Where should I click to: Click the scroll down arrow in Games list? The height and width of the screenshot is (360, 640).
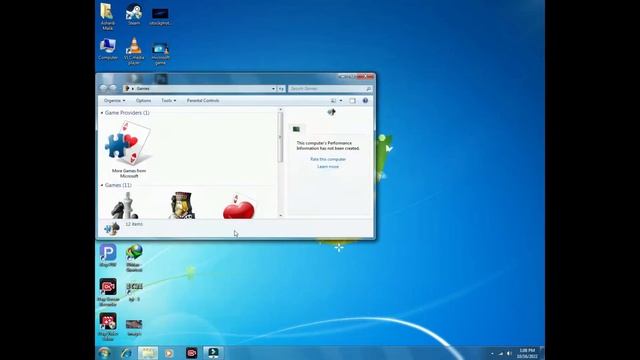[280, 215]
